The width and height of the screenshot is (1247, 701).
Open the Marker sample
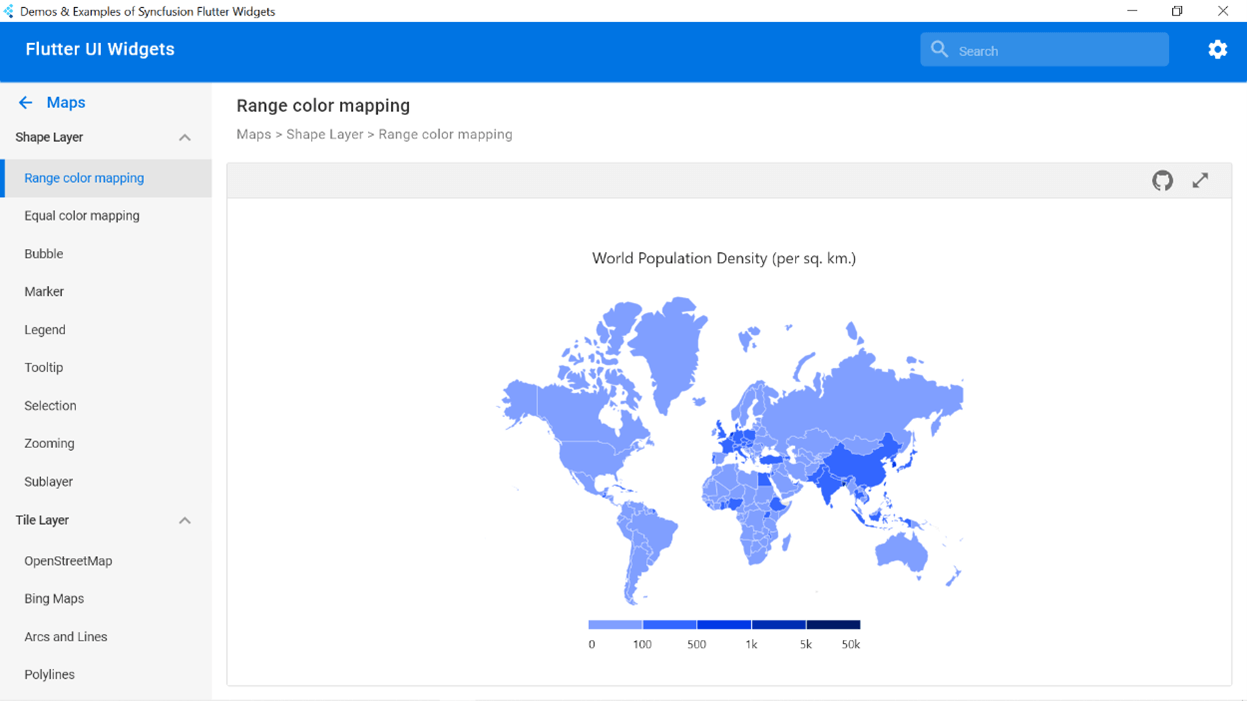[x=44, y=292]
